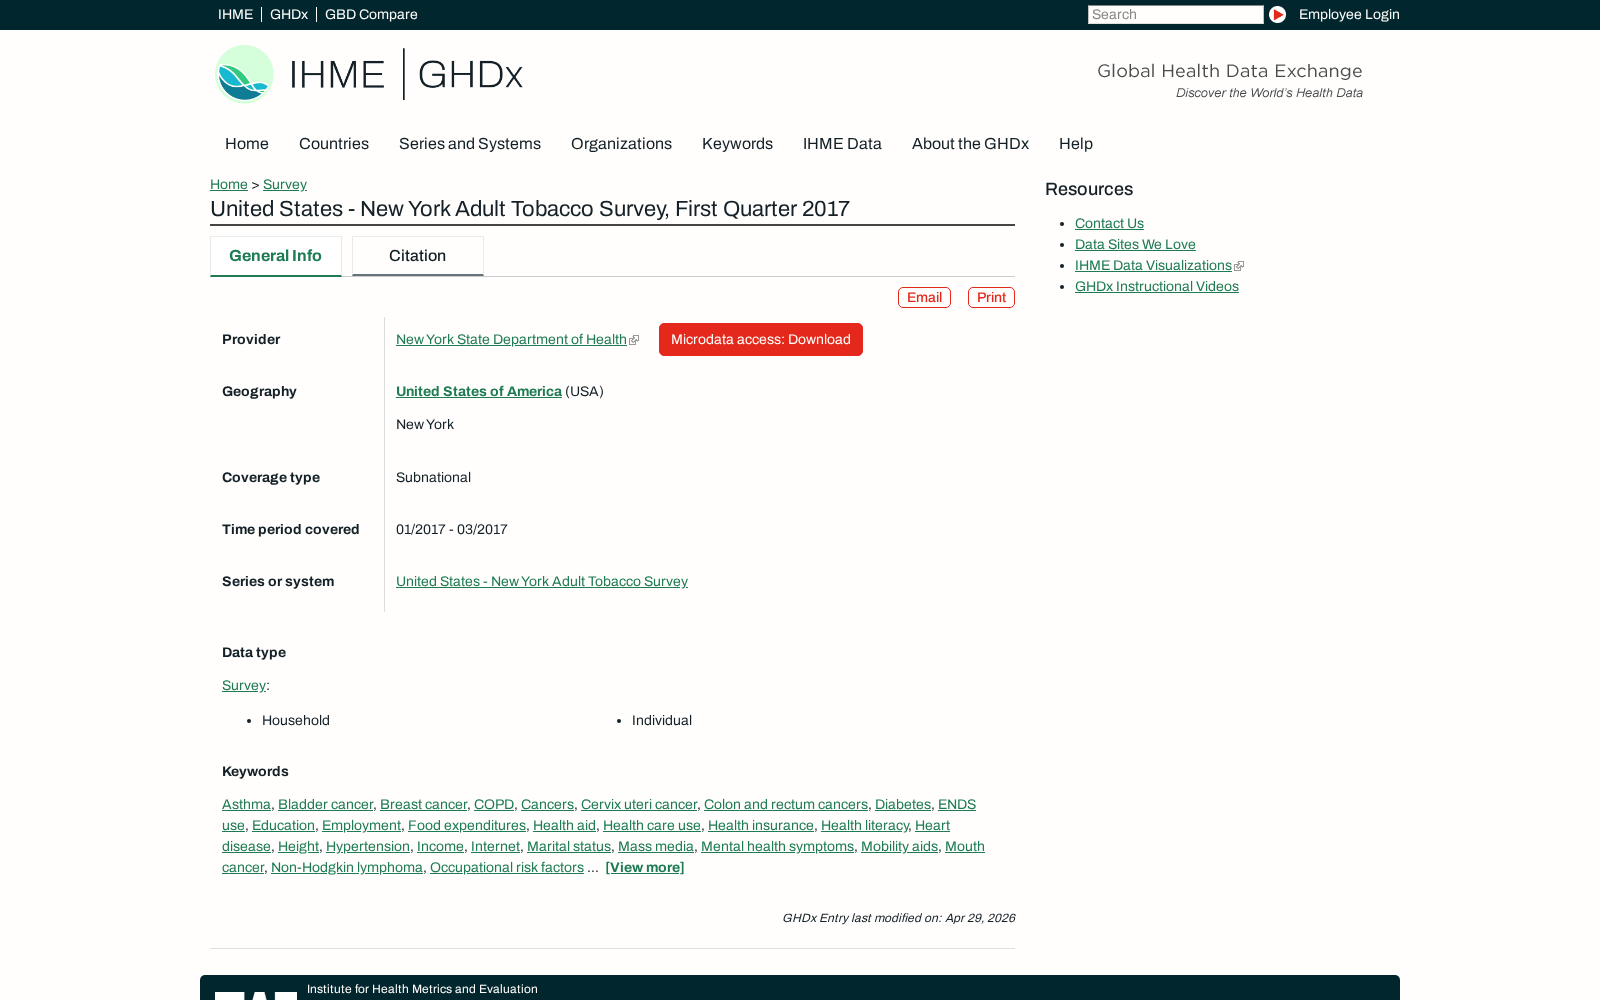
Task: Open the Asthma keyword
Action: click(x=246, y=804)
